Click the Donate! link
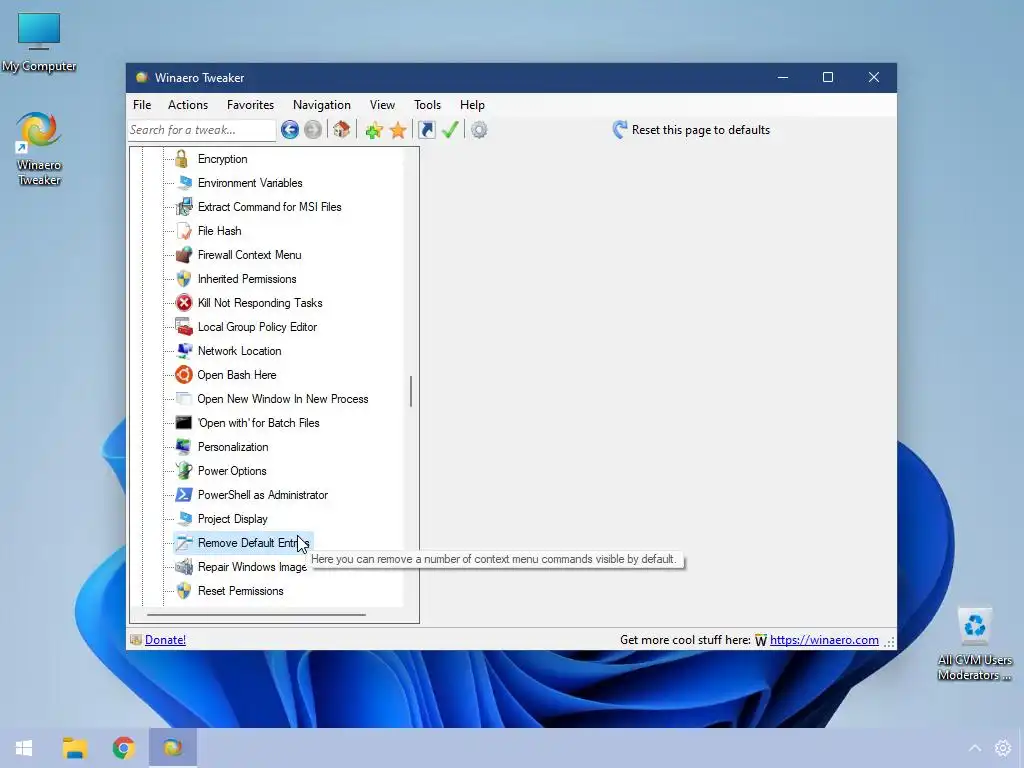This screenshot has height=768, width=1024. (x=165, y=640)
